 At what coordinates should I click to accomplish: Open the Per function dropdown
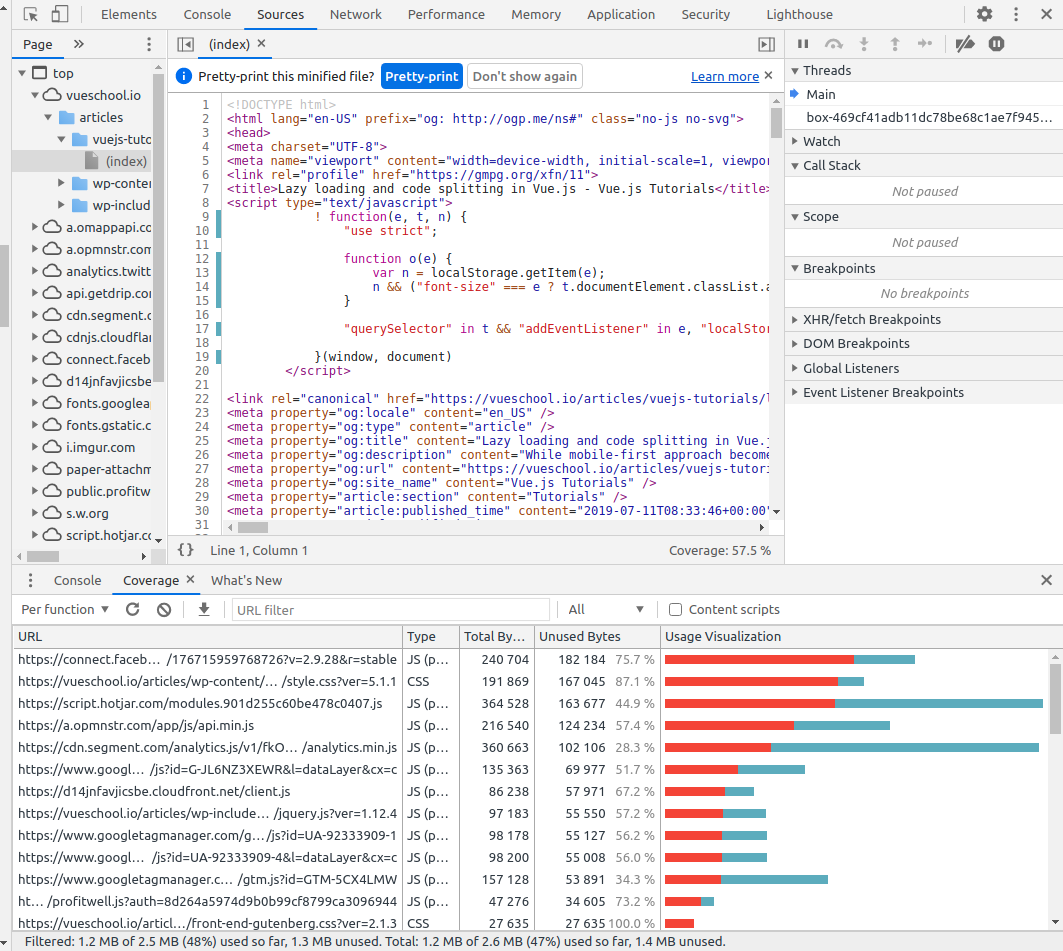coord(65,609)
